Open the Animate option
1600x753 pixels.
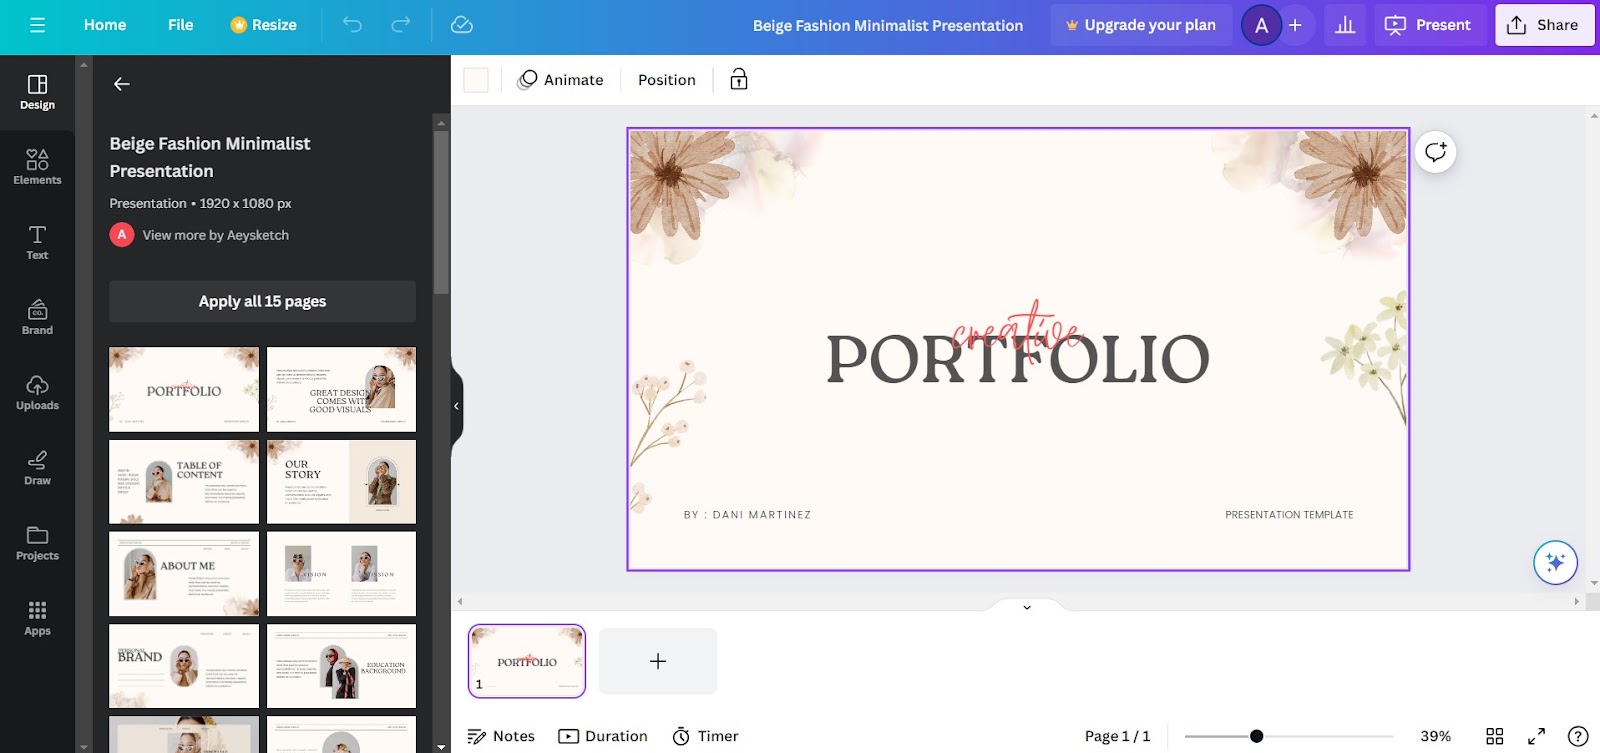point(560,80)
